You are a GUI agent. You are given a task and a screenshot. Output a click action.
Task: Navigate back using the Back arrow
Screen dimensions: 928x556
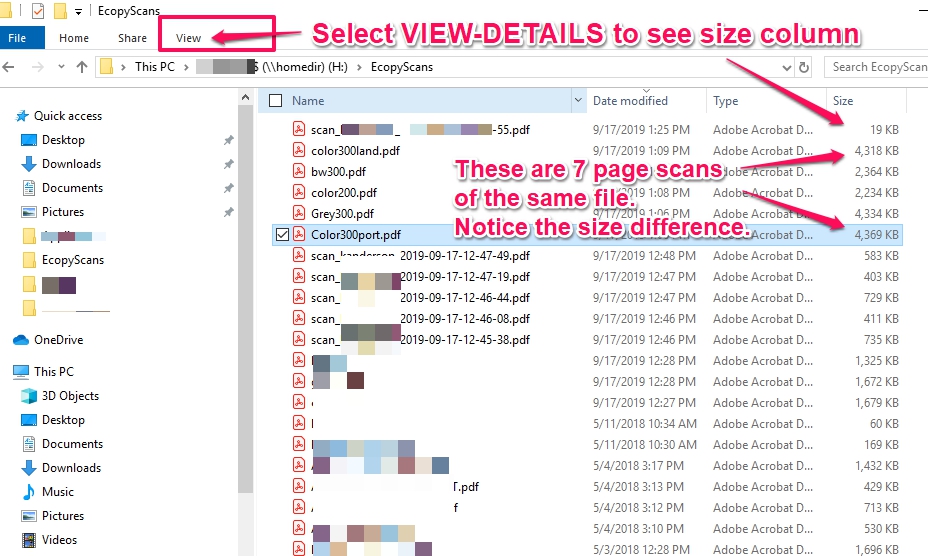(10, 67)
